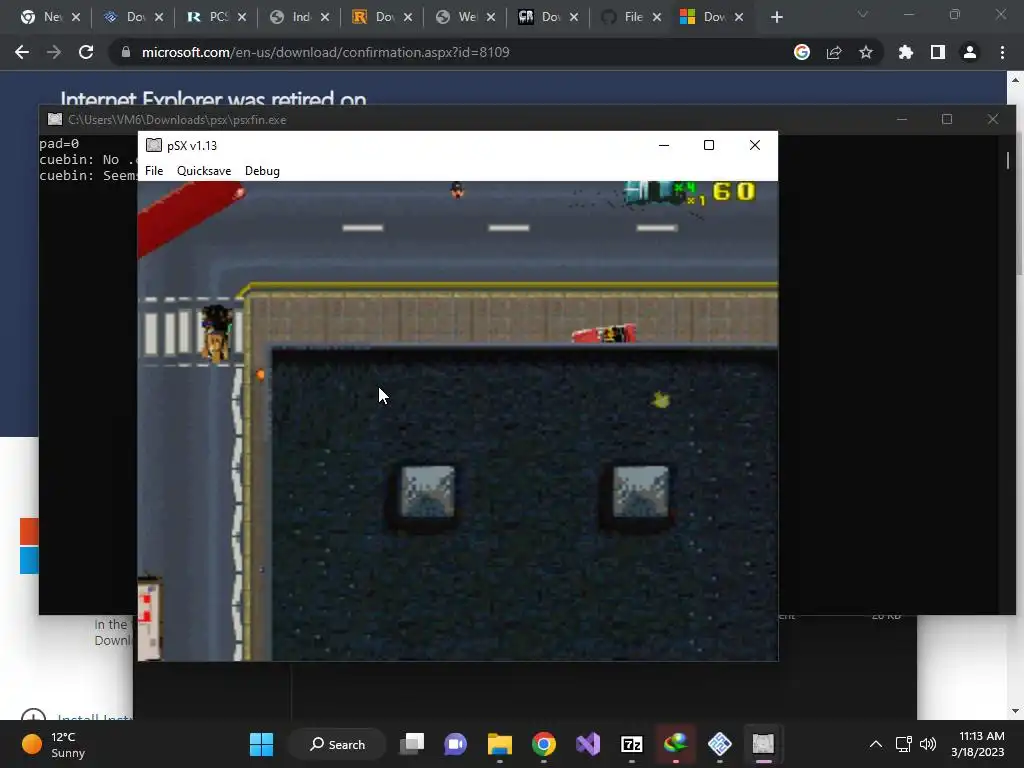Screen dimensions: 1024x768
Task: Close the 'PCS' tab
Action: (x=242, y=18)
